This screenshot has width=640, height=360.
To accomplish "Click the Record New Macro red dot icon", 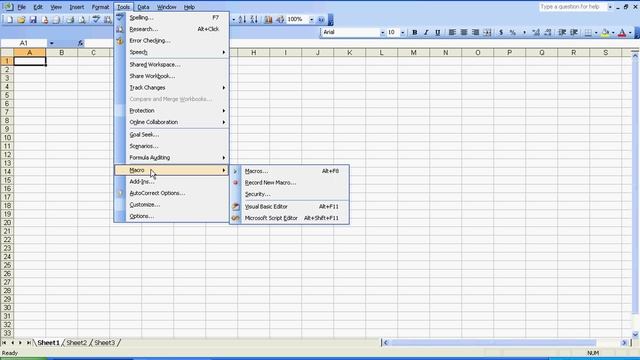I will click(236, 182).
